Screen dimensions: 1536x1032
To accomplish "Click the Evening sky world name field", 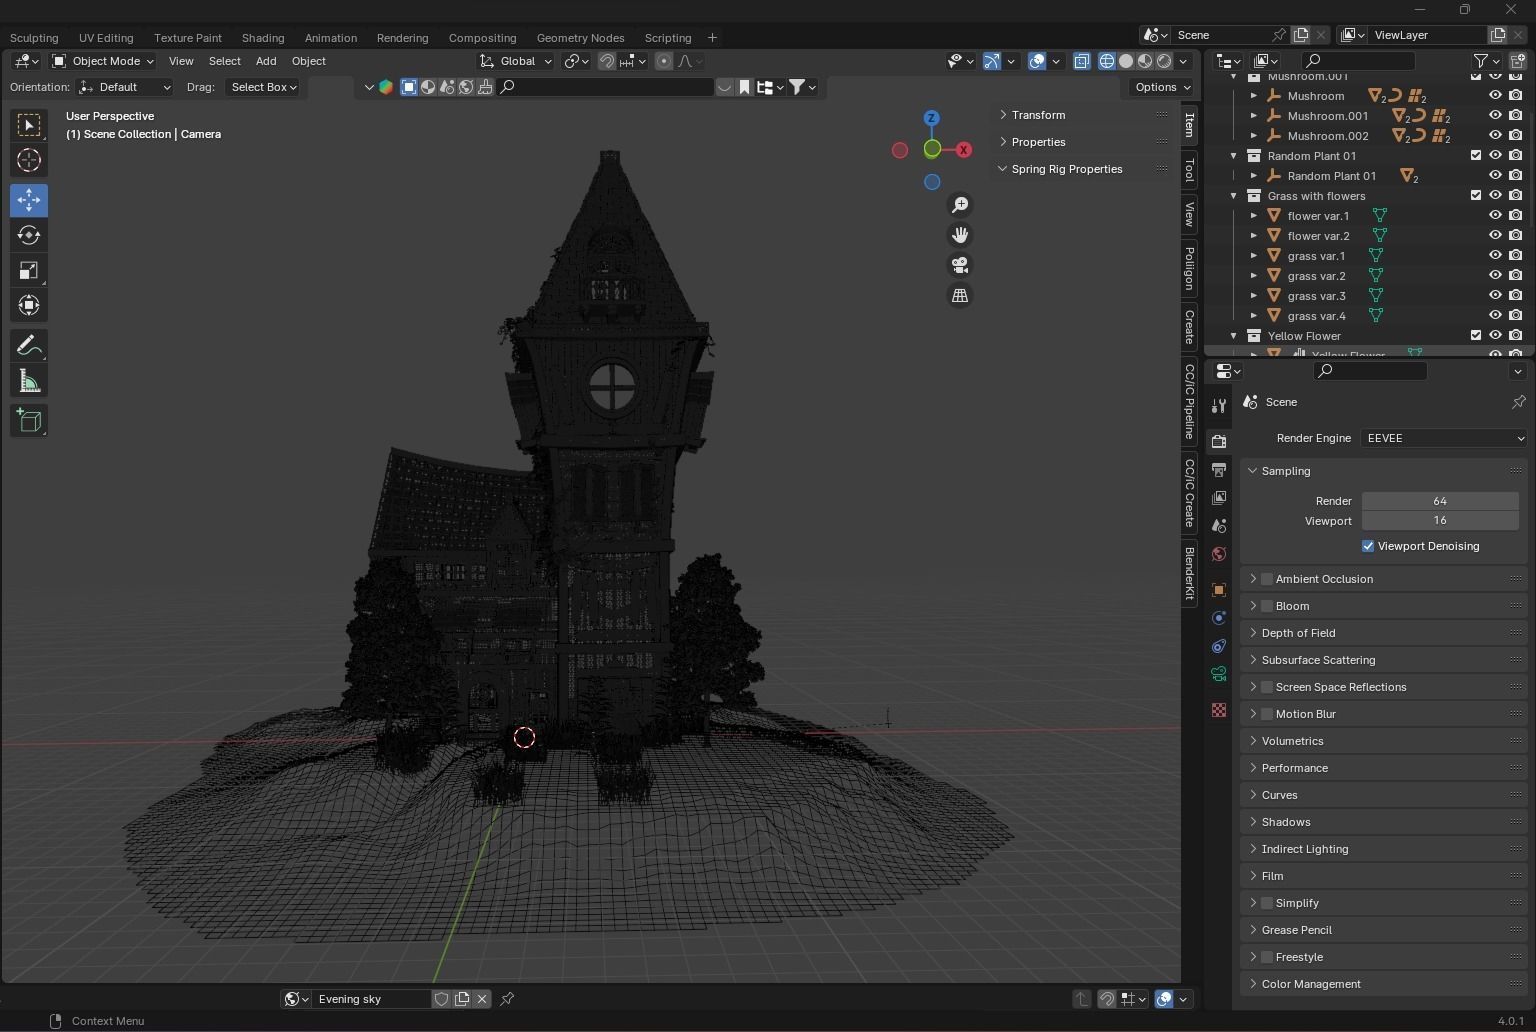I will (372, 999).
